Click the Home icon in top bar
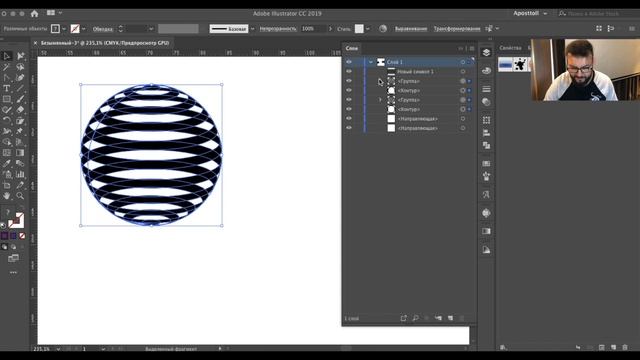Image resolution: width=640 pixels, height=360 pixels. pyautogui.click(x=34, y=13)
